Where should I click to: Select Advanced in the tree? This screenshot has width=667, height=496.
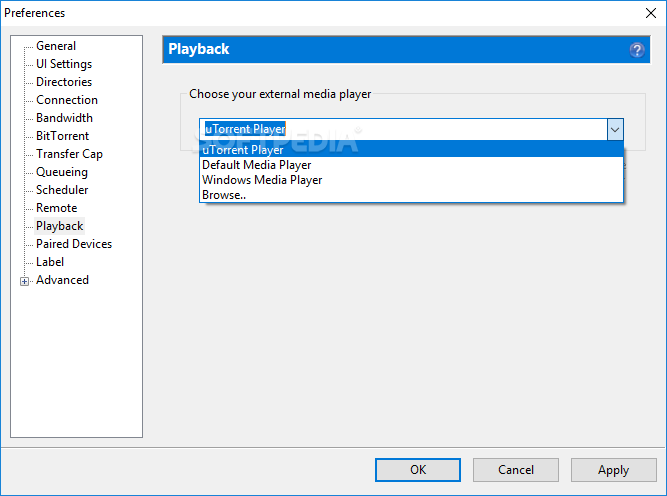(62, 280)
